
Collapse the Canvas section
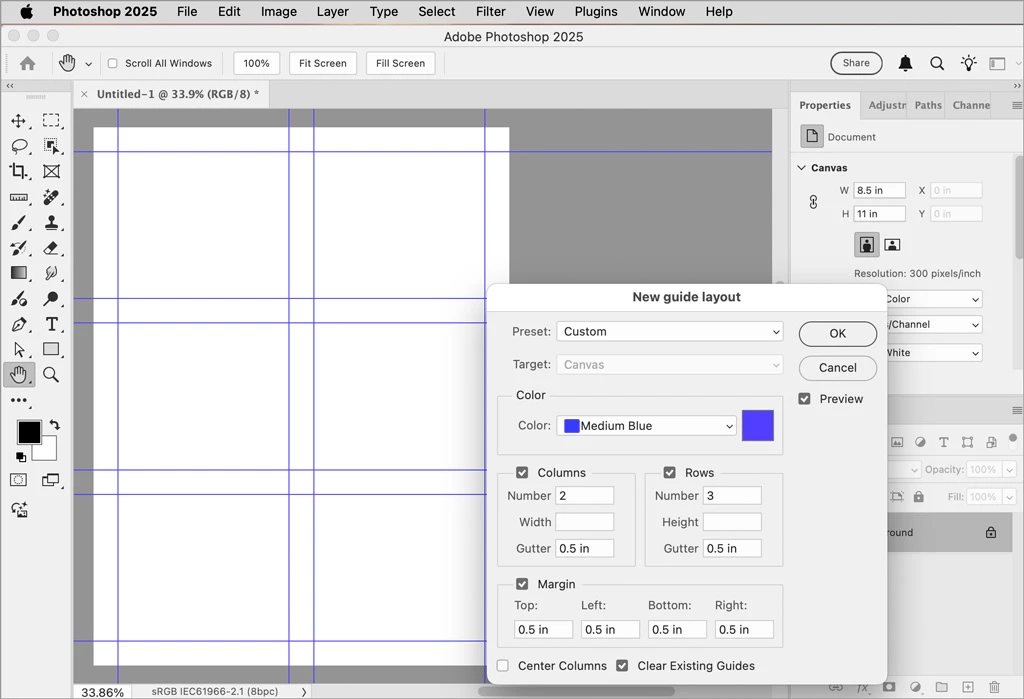[x=802, y=168]
